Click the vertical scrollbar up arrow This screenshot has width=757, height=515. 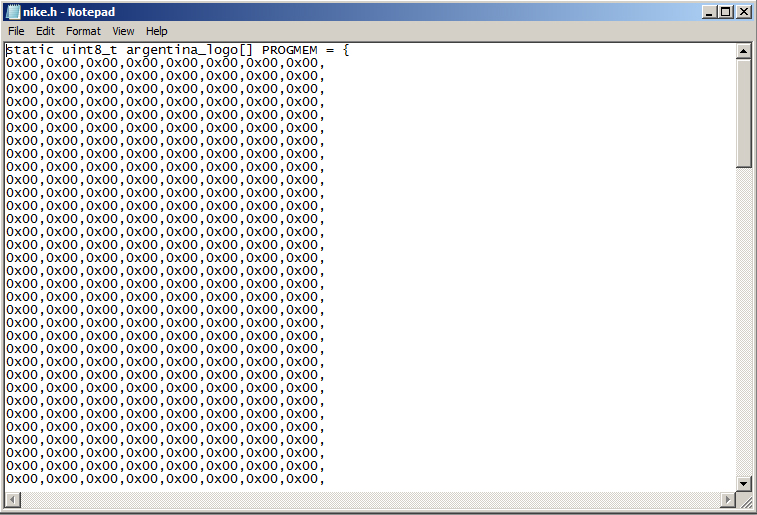(x=743, y=51)
